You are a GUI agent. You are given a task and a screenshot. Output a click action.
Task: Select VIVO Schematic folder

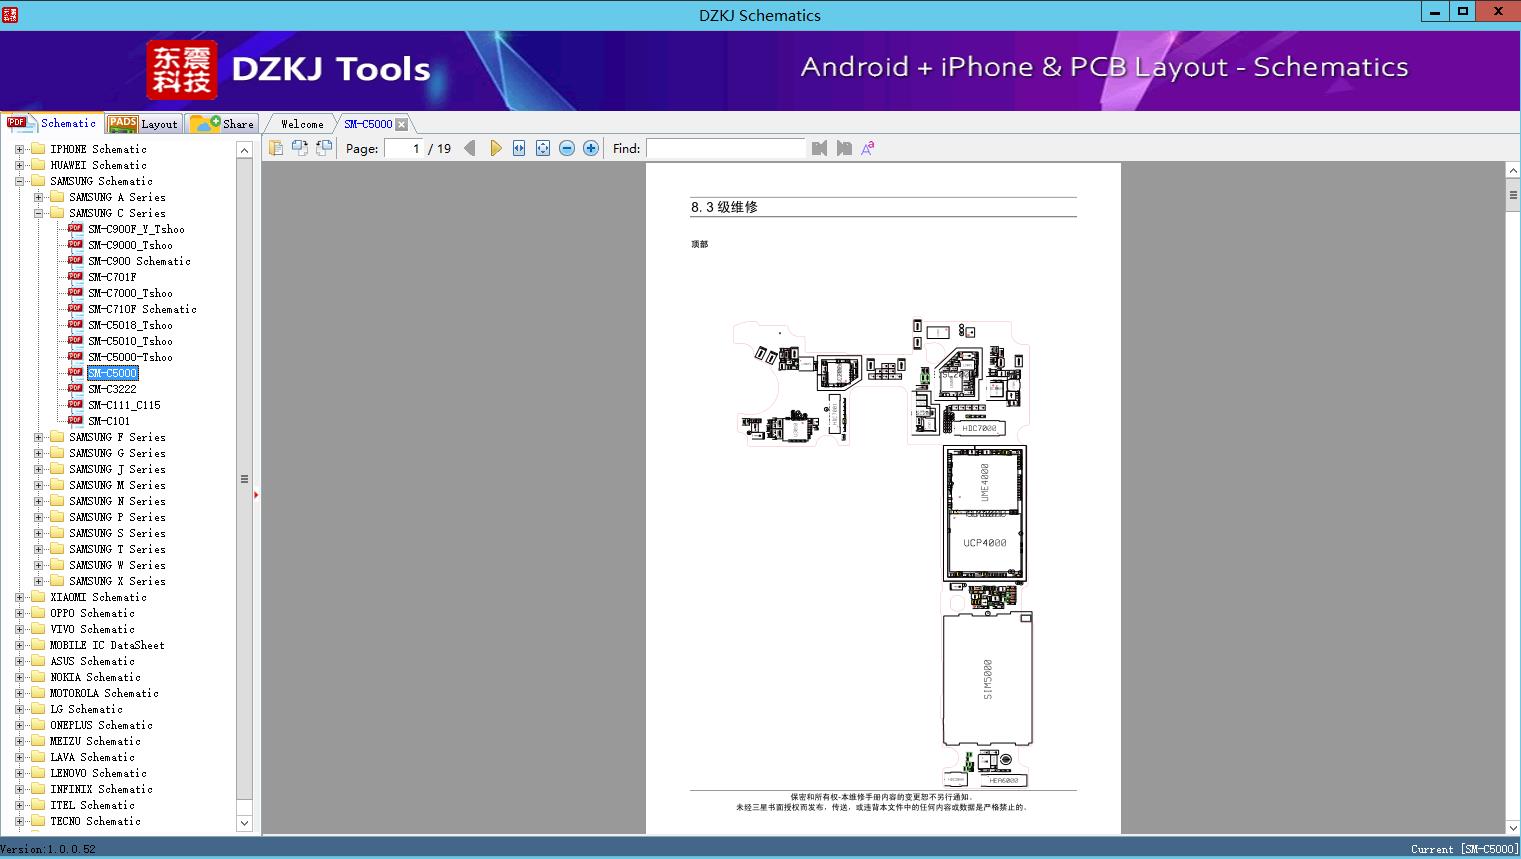[92, 629]
